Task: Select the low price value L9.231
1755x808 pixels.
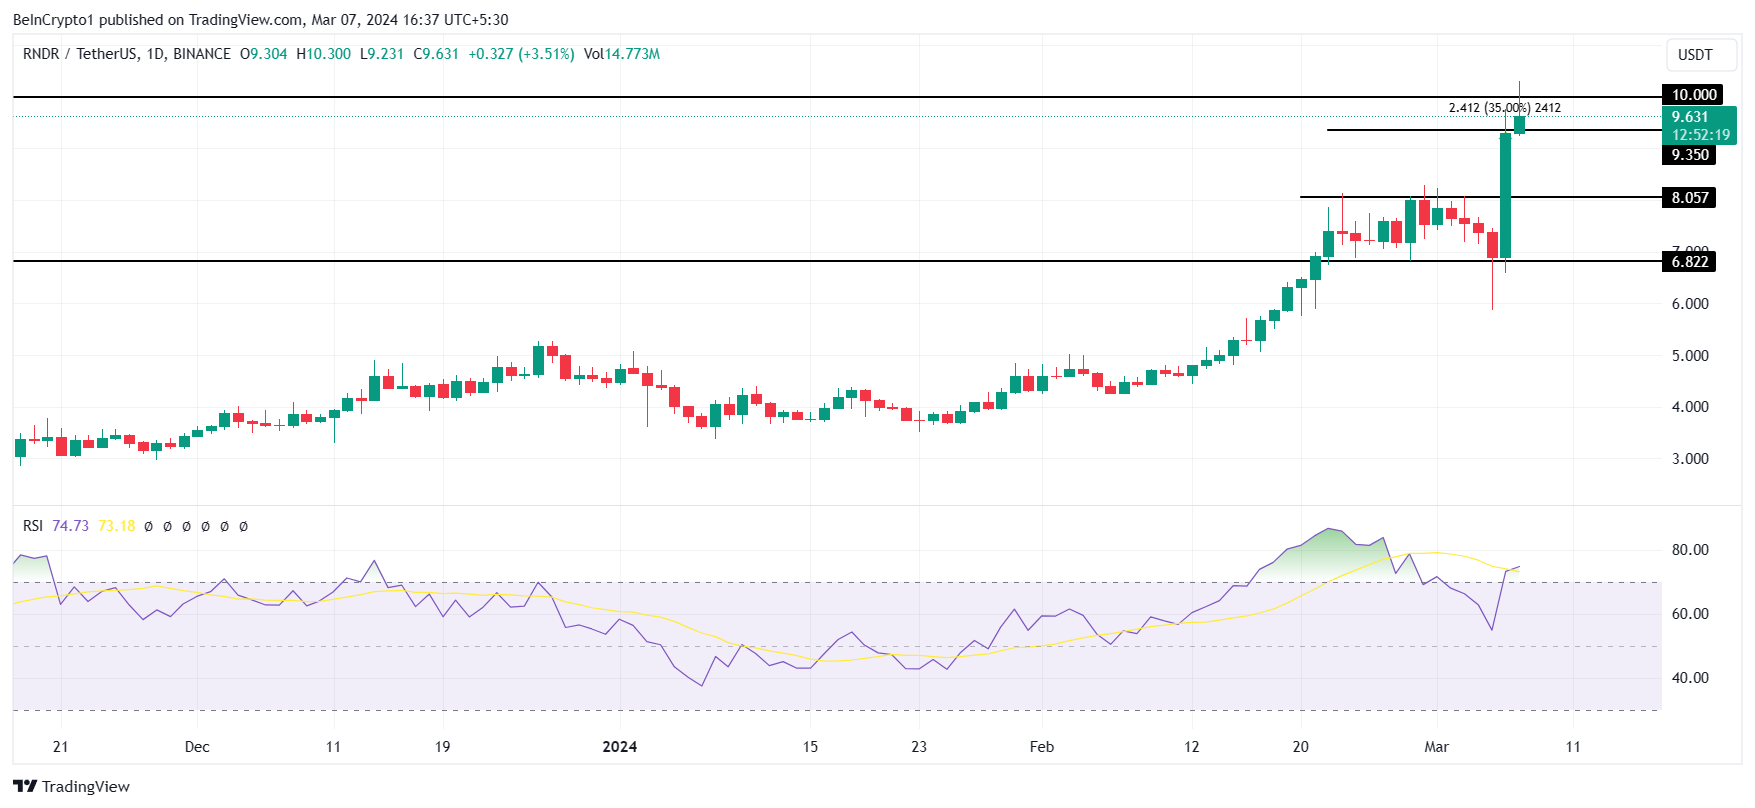Action: tap(382, 54)
